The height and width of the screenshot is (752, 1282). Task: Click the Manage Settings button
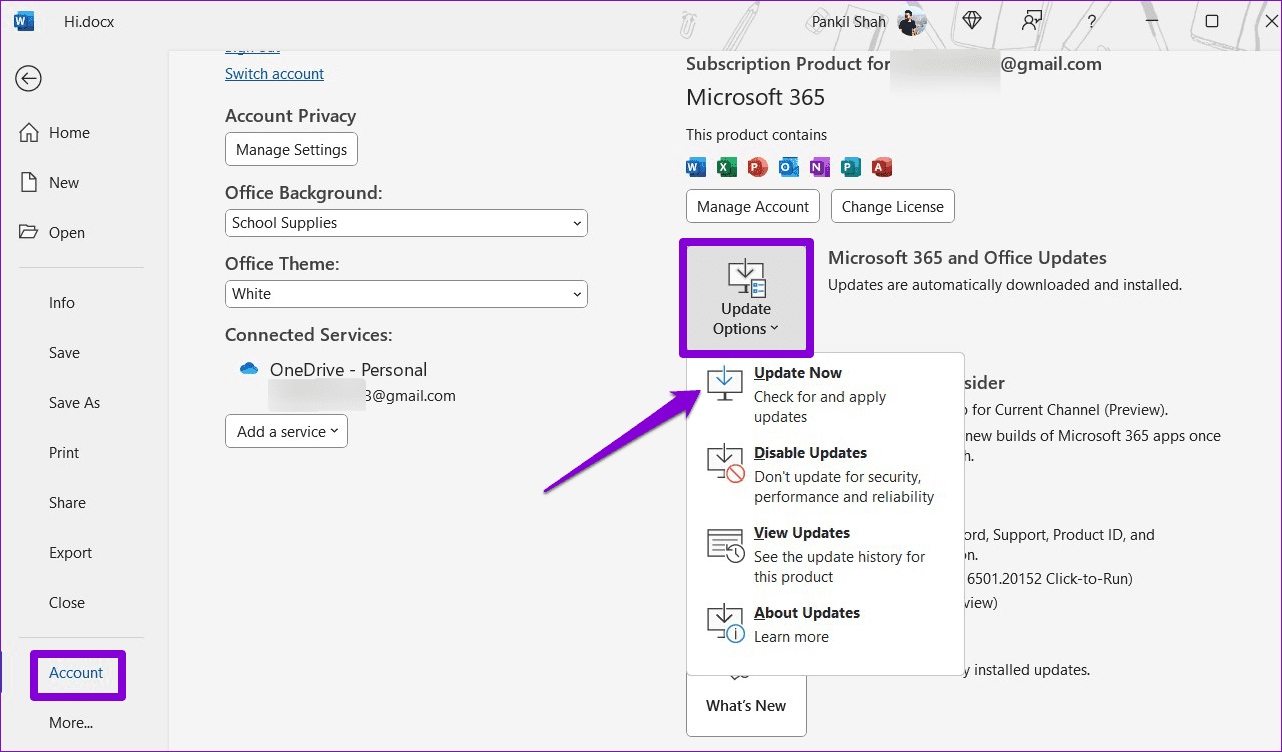(291, 149)
